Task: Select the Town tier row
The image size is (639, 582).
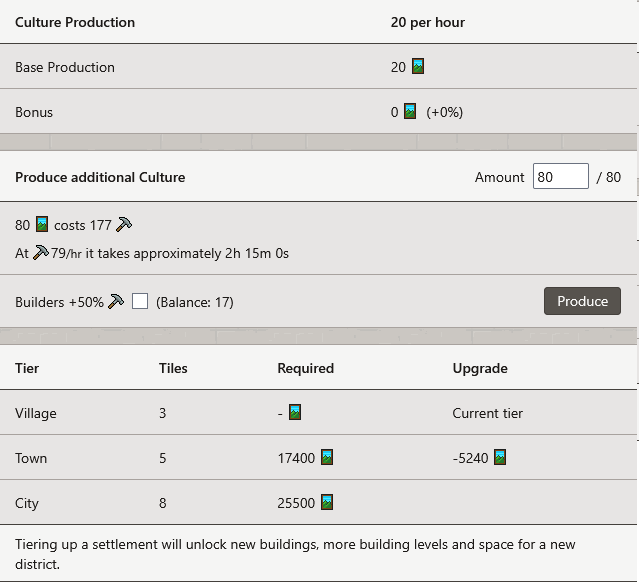Action: tap(31, 458)
